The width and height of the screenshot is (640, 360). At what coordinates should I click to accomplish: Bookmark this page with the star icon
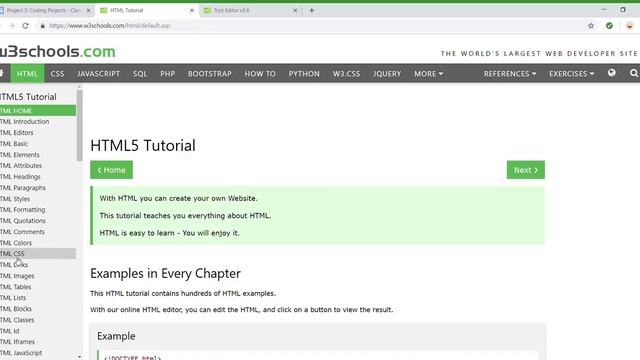pos(591,26)
